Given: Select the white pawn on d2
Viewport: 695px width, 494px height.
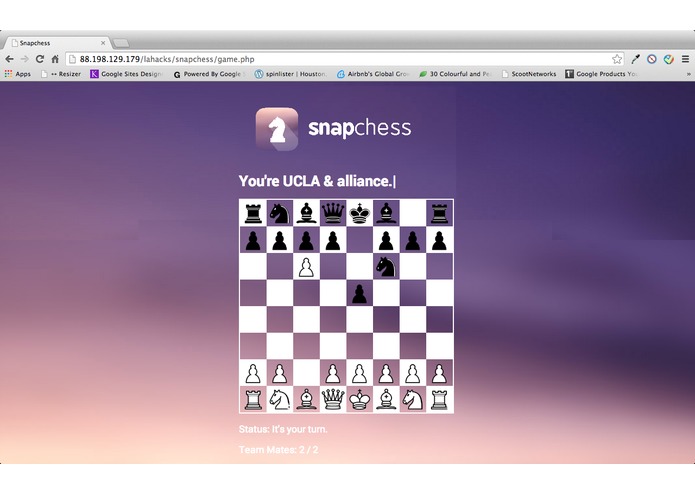Looking at the screenshot, I should (x=333, y=373).
